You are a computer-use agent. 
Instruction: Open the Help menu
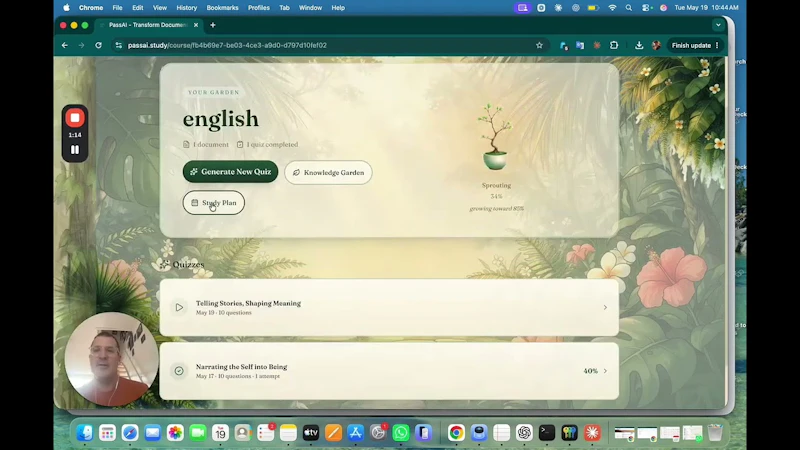(338, 8)
